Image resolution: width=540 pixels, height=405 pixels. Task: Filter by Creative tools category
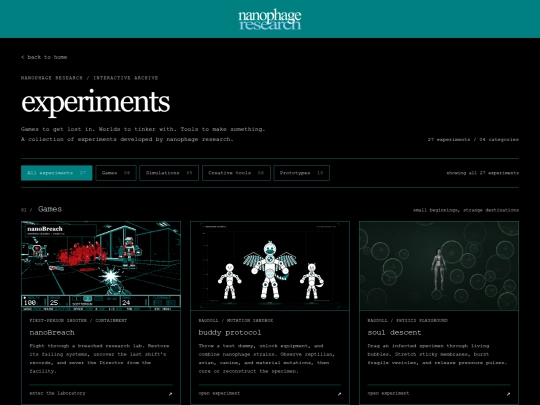(236, 173)
